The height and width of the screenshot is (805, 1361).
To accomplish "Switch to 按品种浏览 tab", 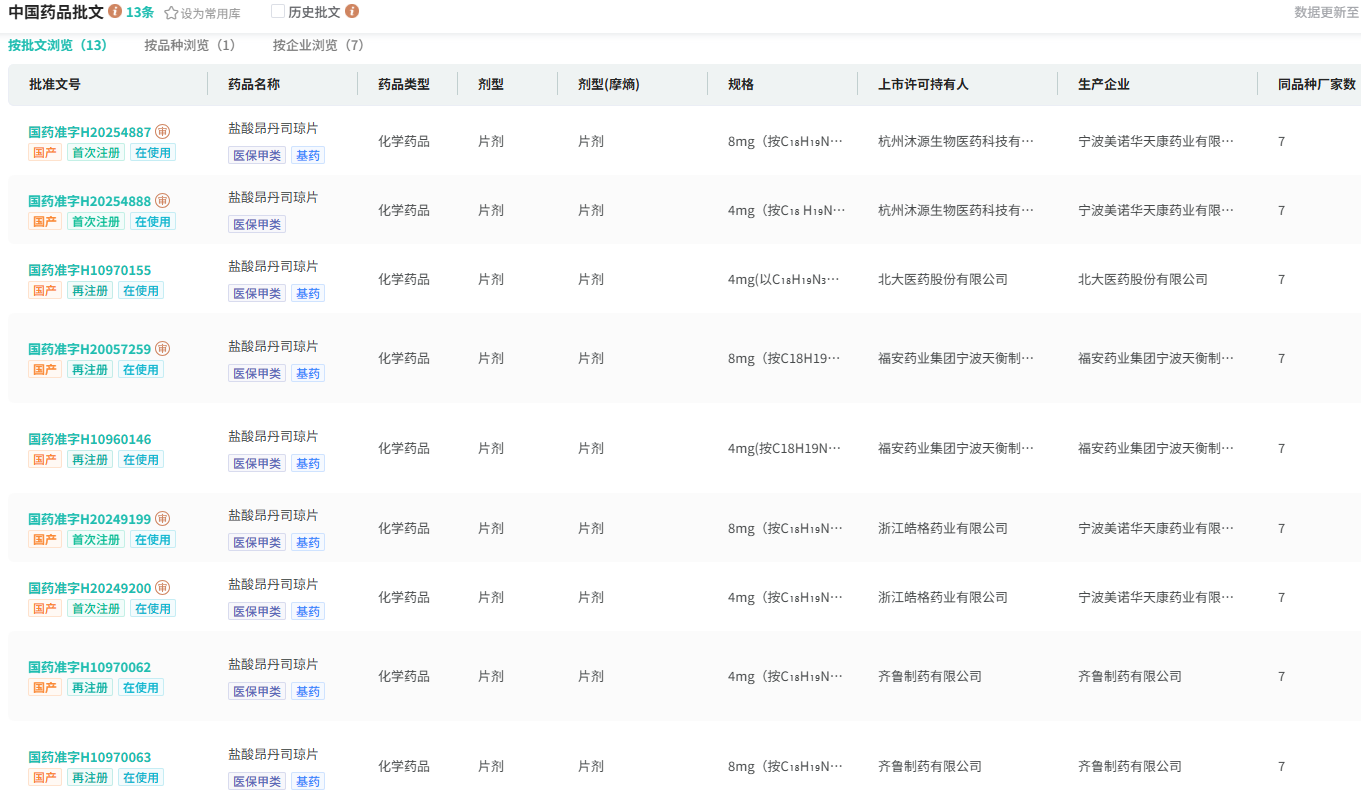I will (190, 46).
